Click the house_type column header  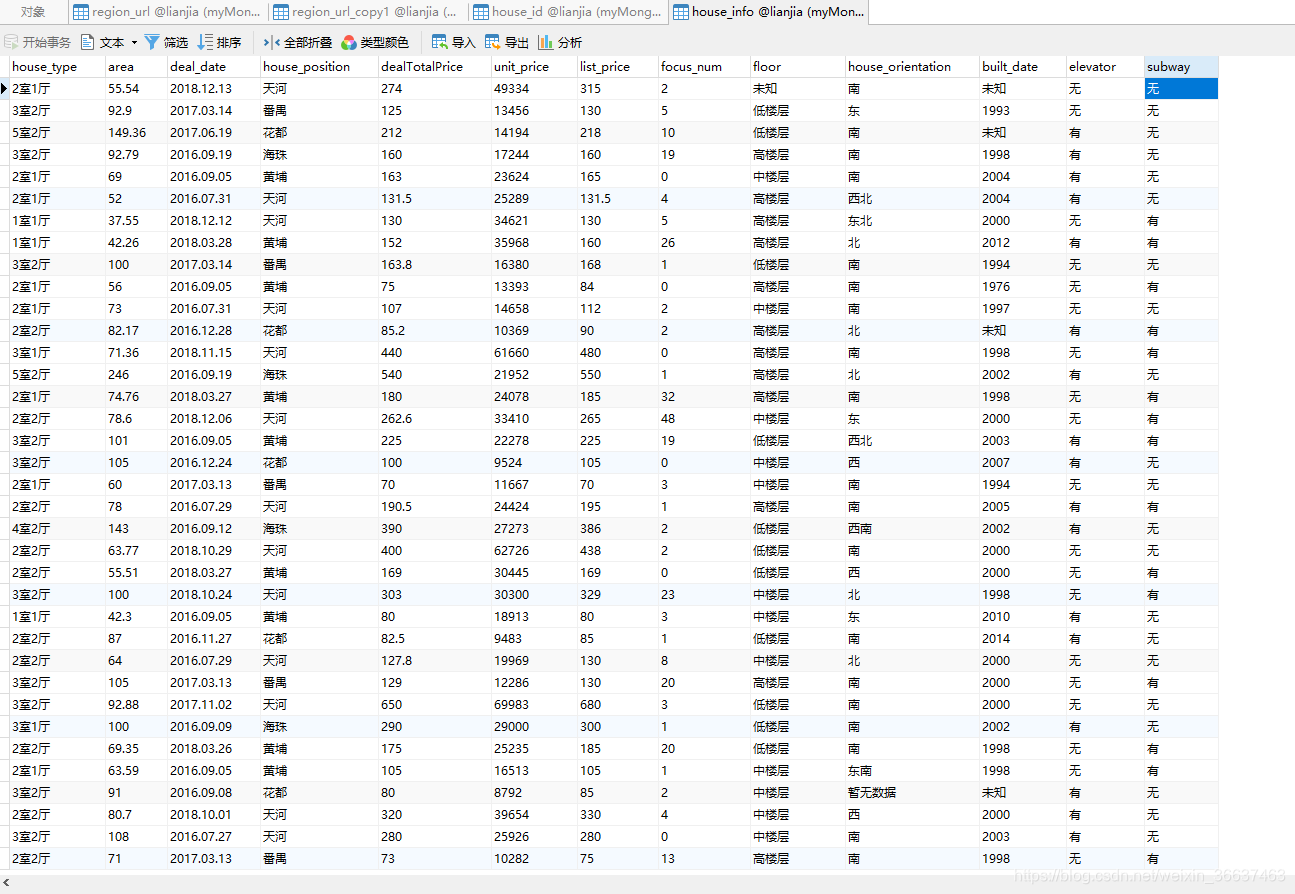pos(57,67)
